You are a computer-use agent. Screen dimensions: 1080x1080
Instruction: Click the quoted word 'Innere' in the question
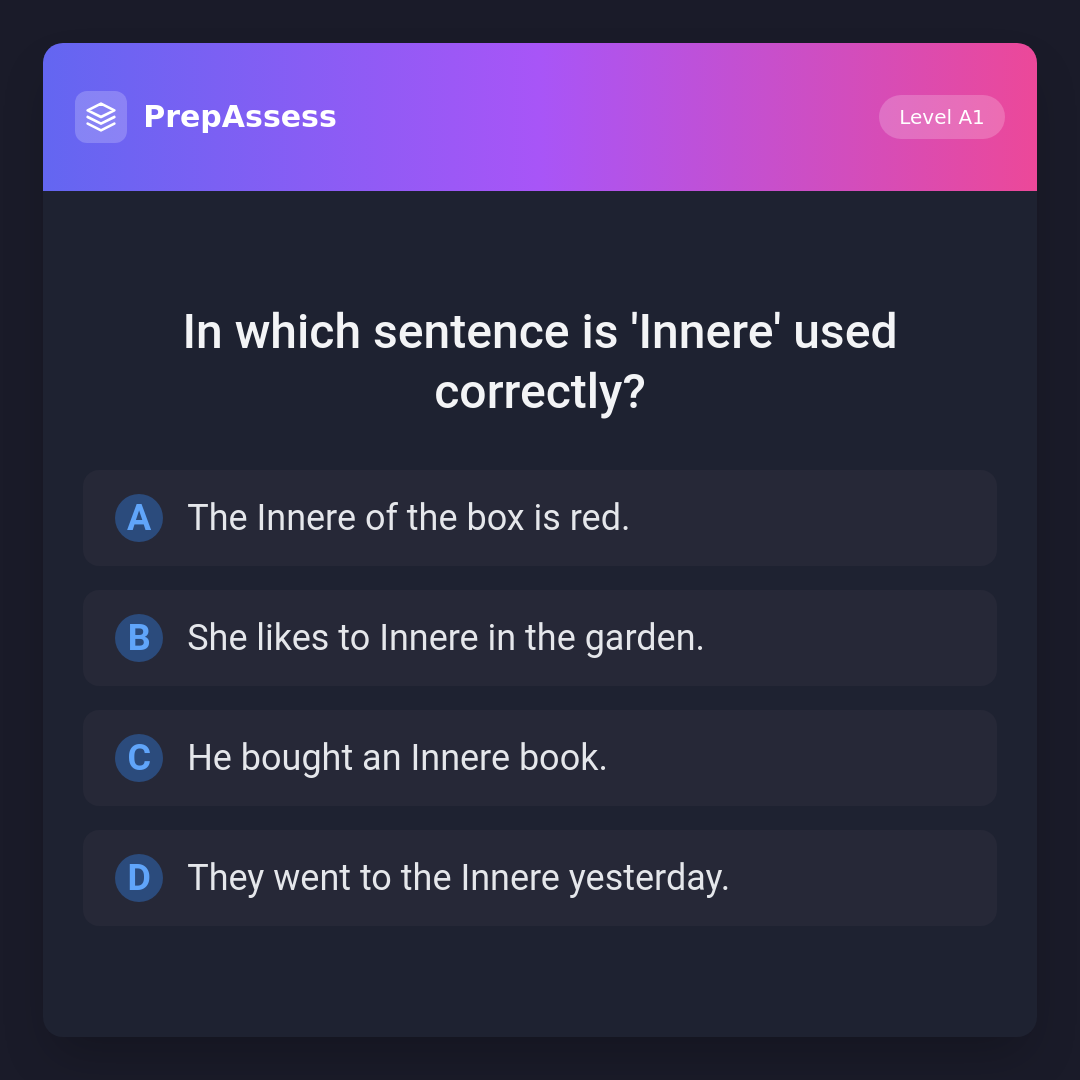click(706, 332)
